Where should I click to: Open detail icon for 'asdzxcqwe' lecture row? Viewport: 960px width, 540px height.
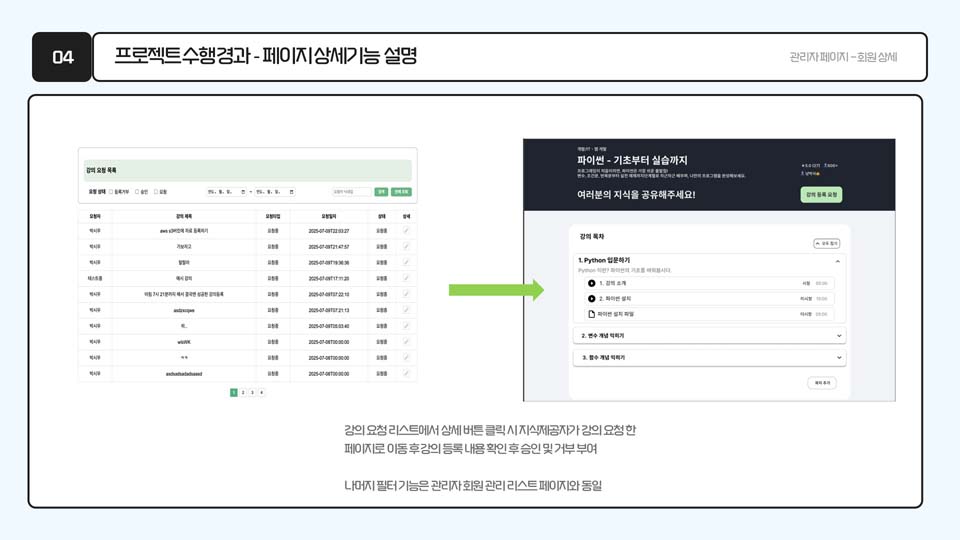[406, 310]
